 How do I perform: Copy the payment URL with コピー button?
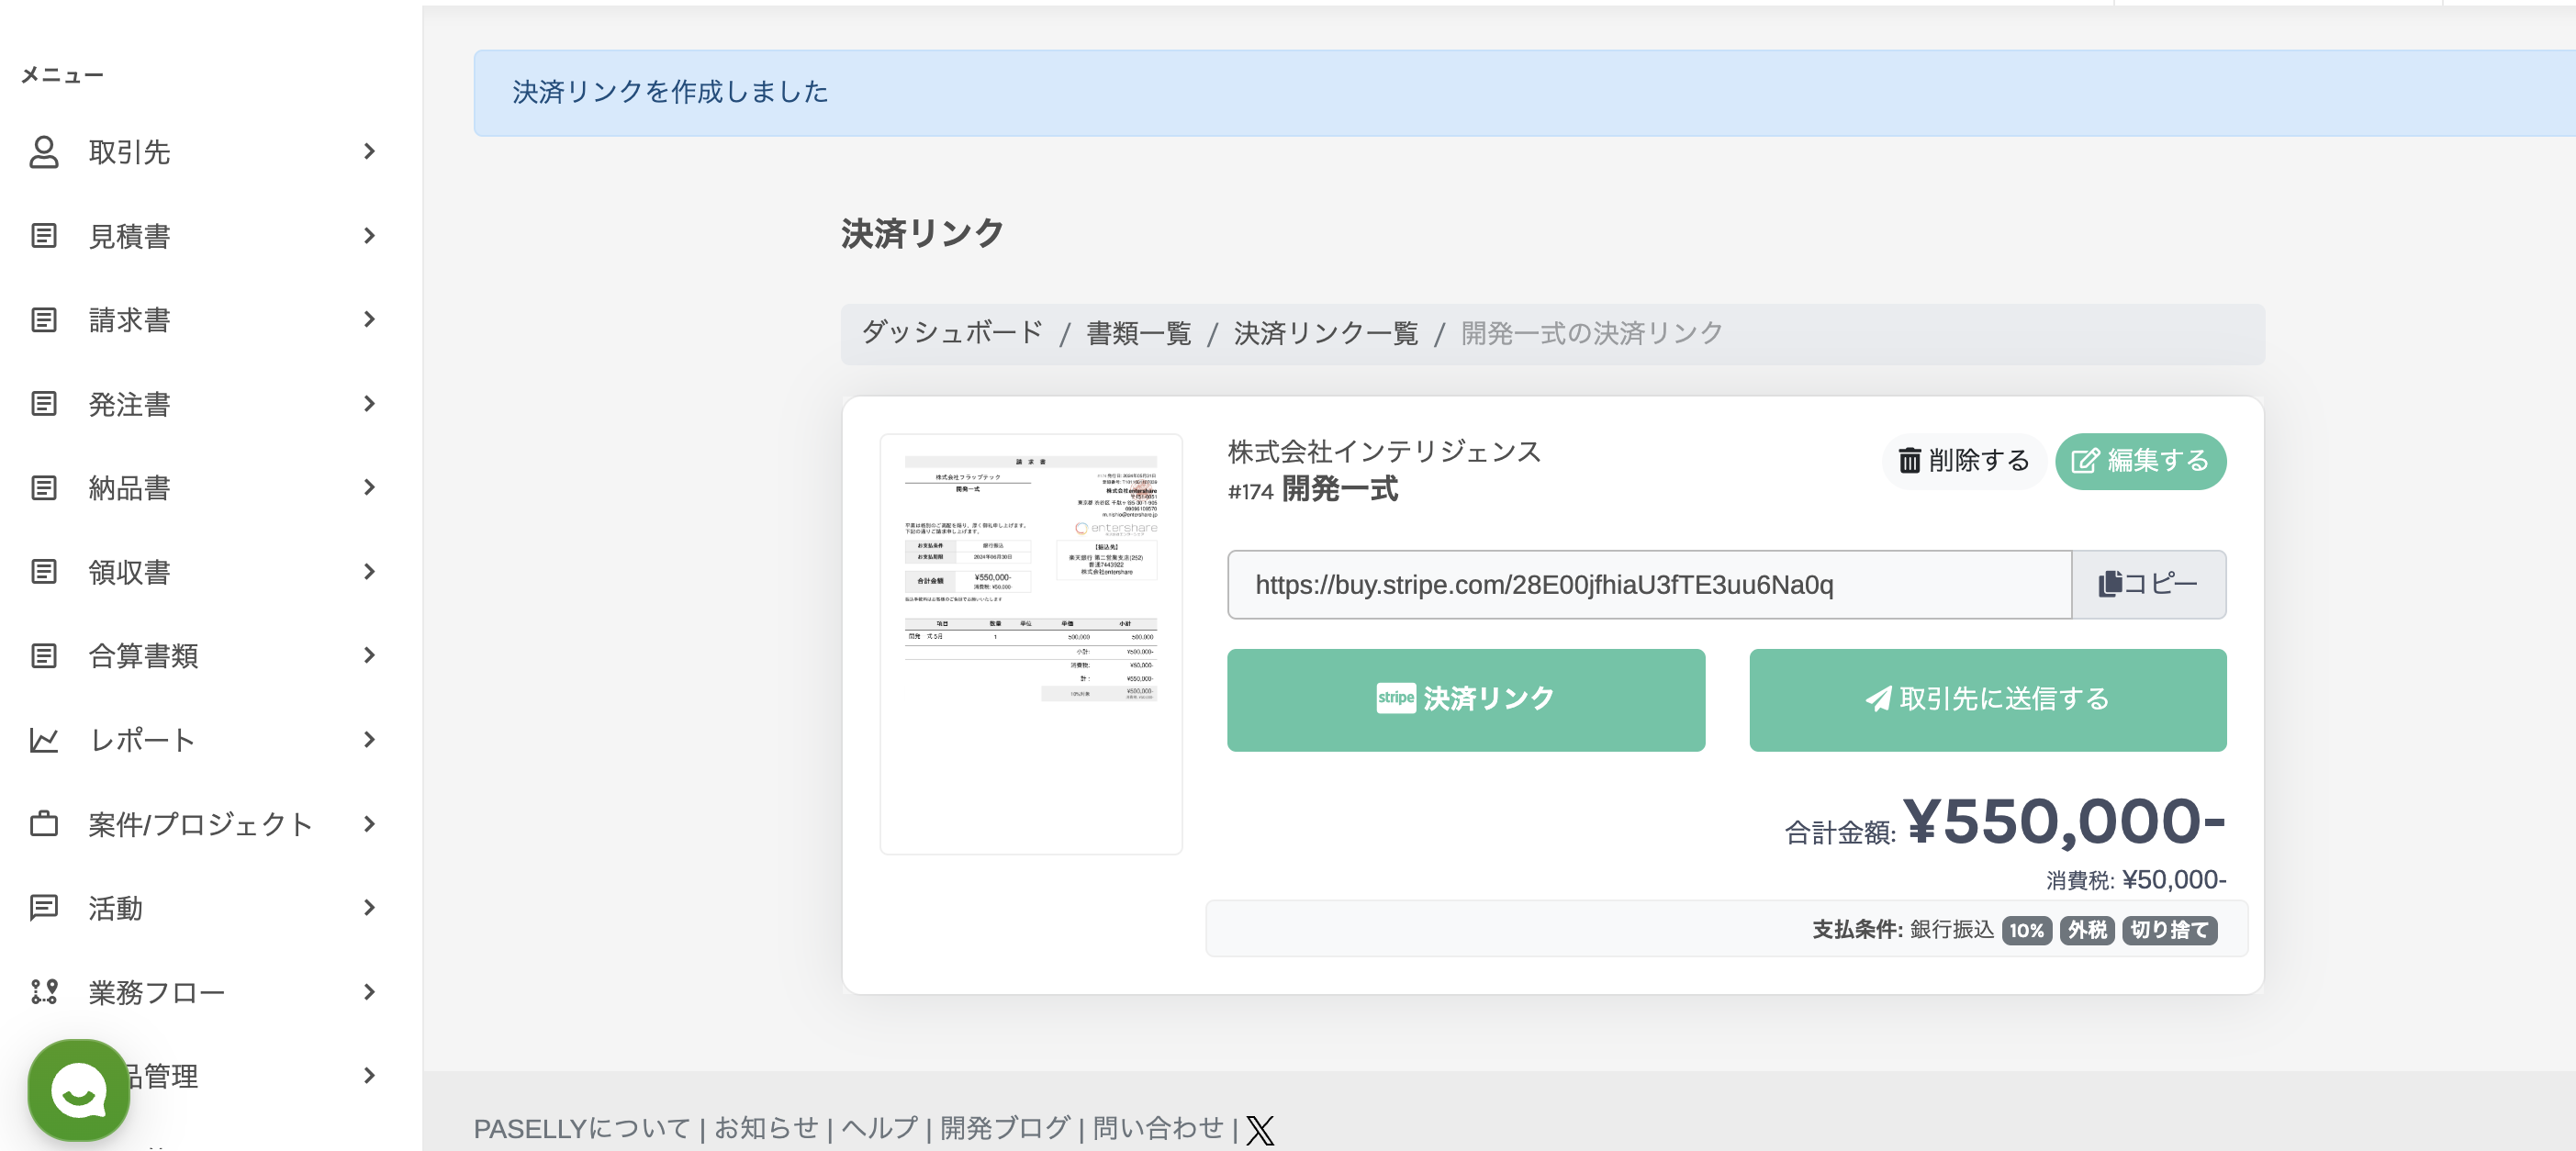click(2148, 584)
